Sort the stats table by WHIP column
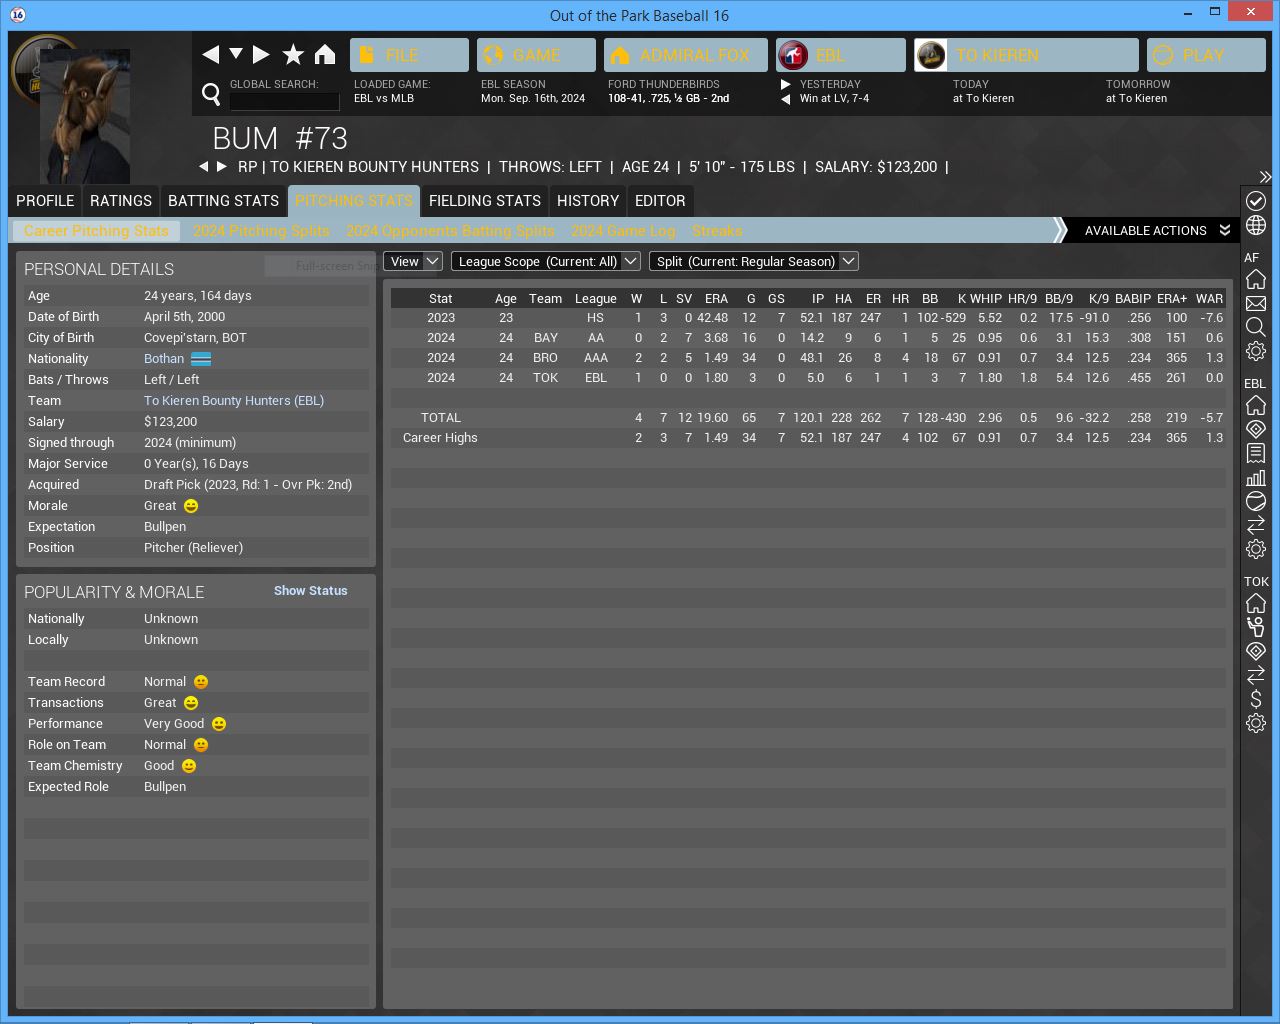 point(985,298)
